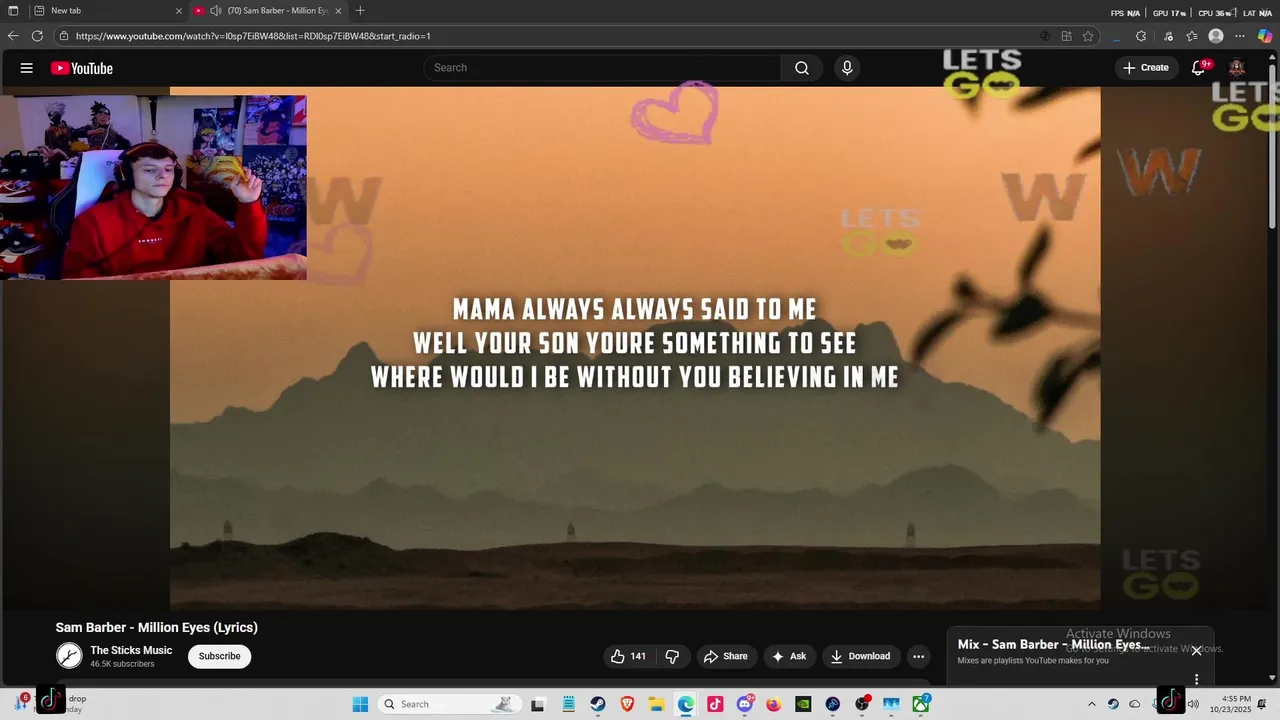1280x720 pixels.
Task: Open the Mix panel three-dot menu
Action: tap(1196, 680)
